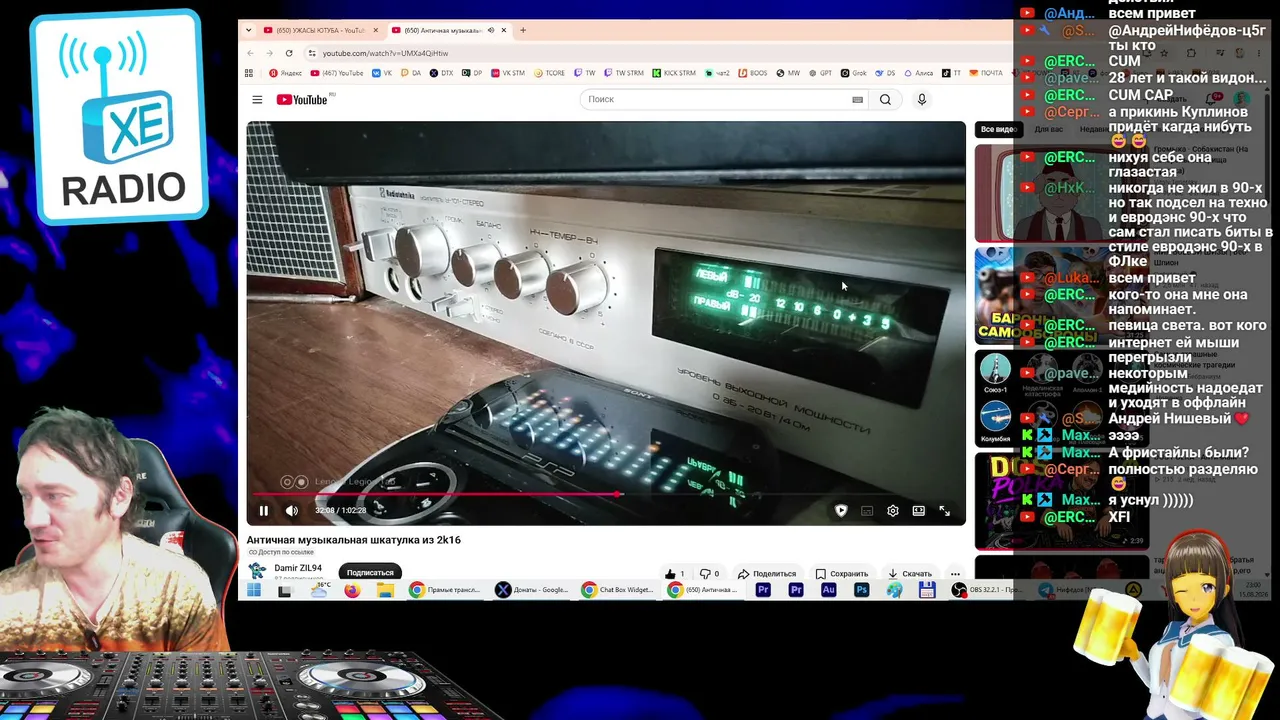The width and height of the screenshot is (1280, 720).
Task: Click the magnifier search button
Action: [x=885, y=99]
